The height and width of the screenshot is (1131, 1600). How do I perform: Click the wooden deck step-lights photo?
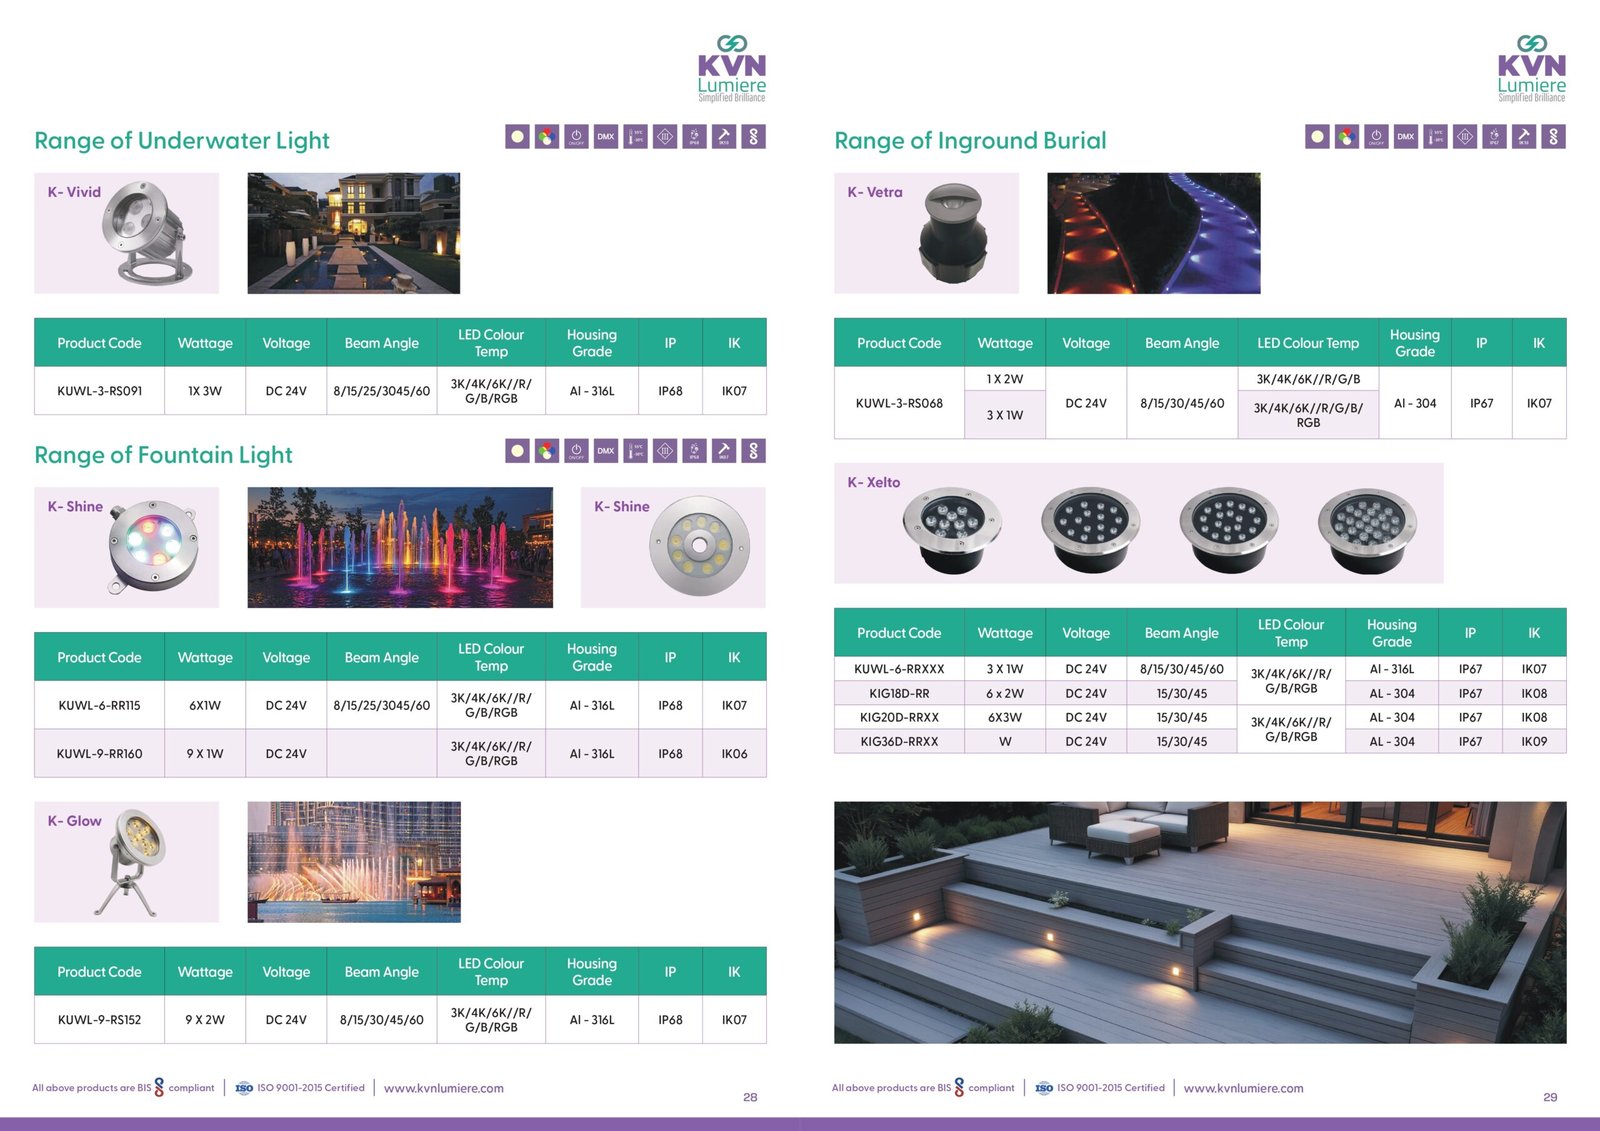pos(1200,922)
